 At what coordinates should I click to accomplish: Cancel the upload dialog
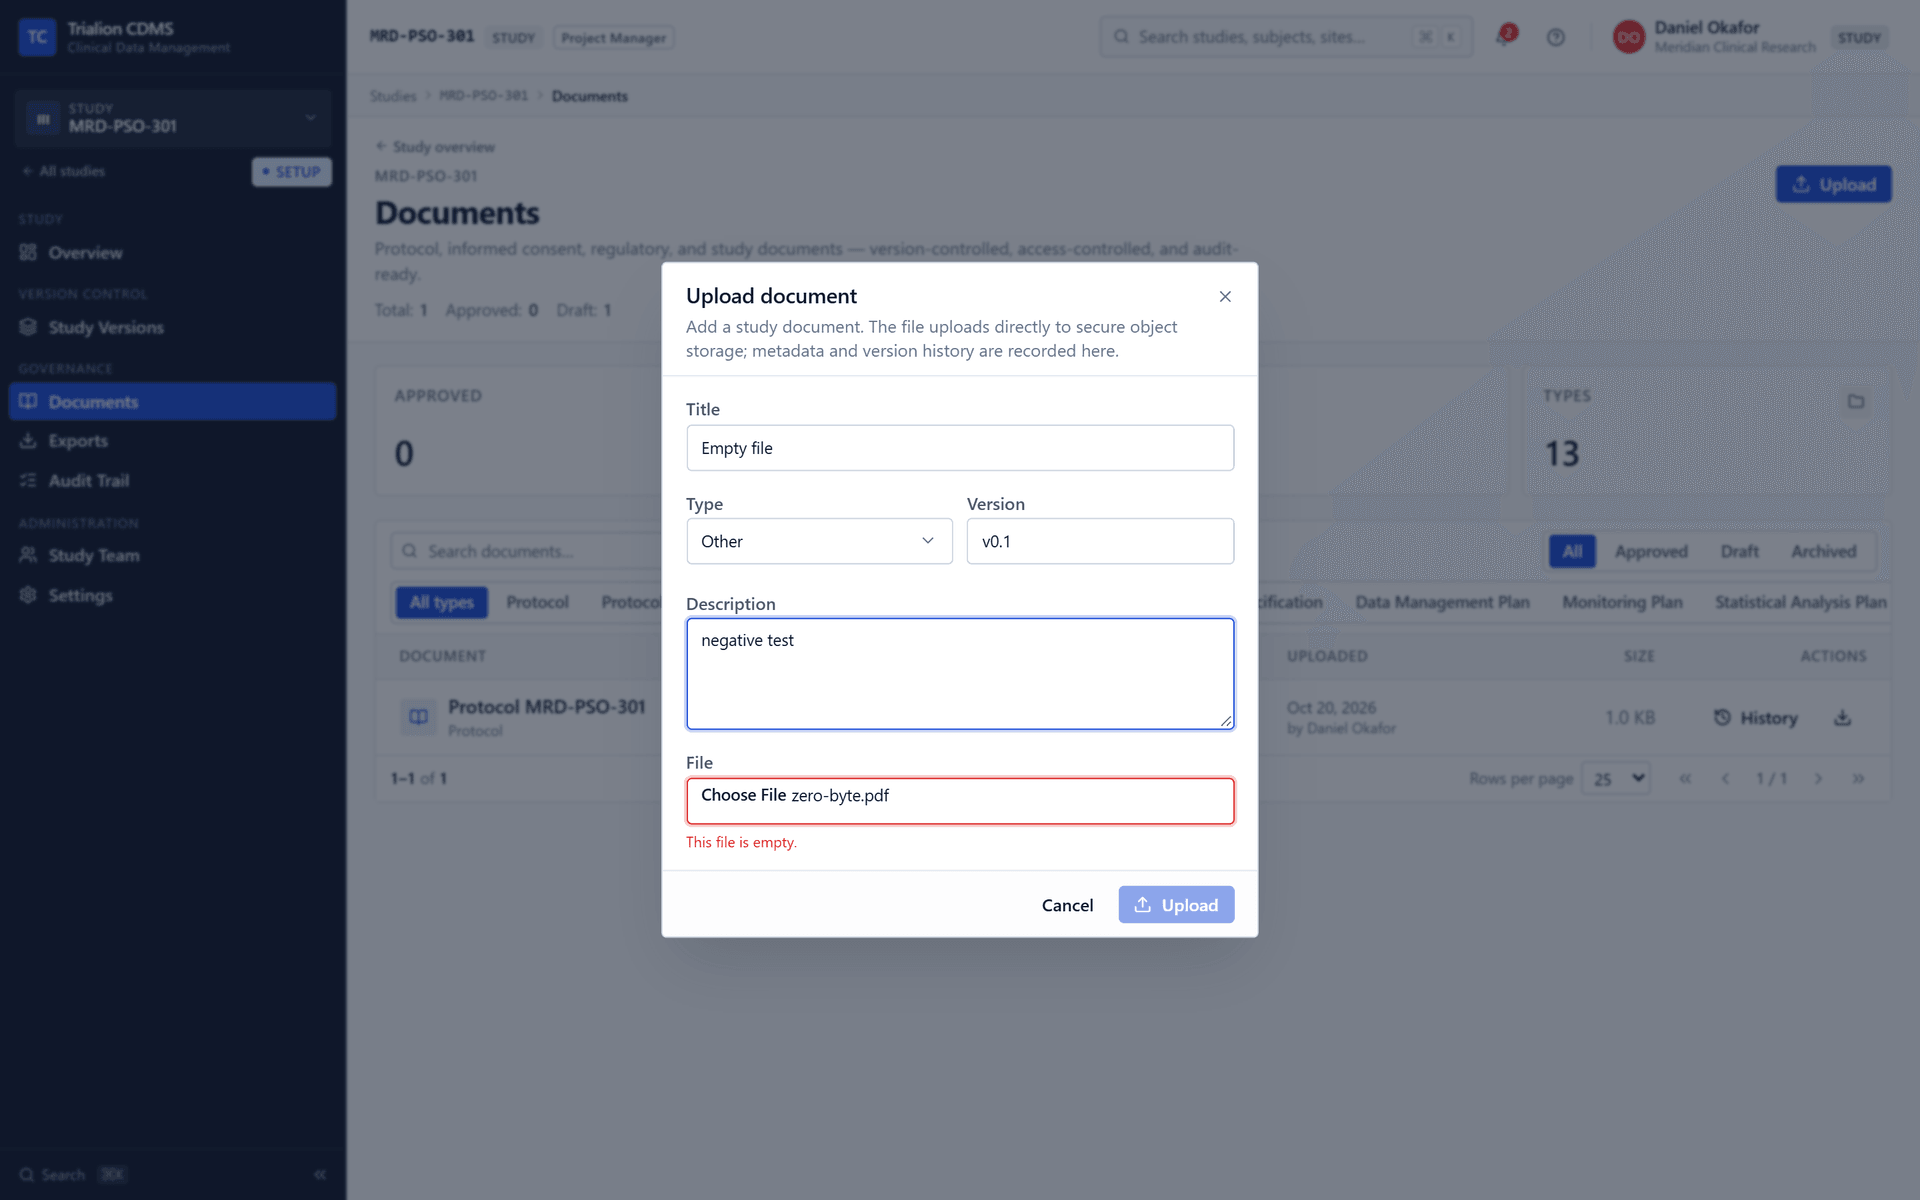point(1067,905)
